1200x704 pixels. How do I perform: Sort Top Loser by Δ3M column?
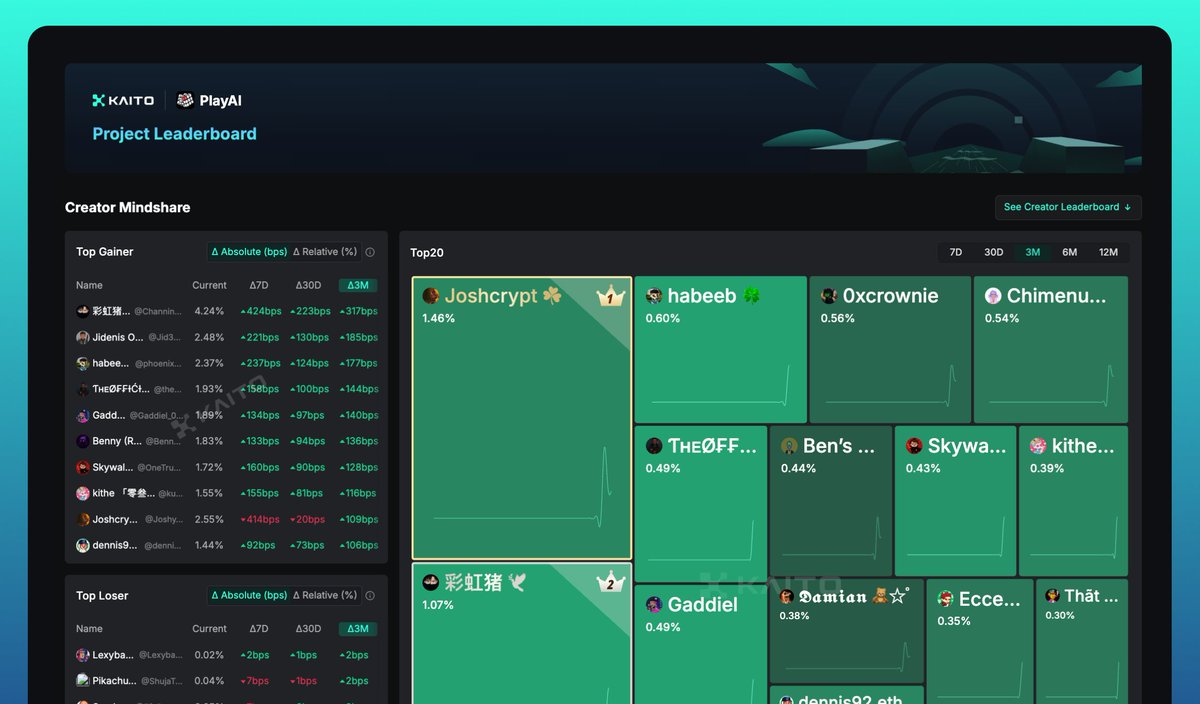[358, 629]
